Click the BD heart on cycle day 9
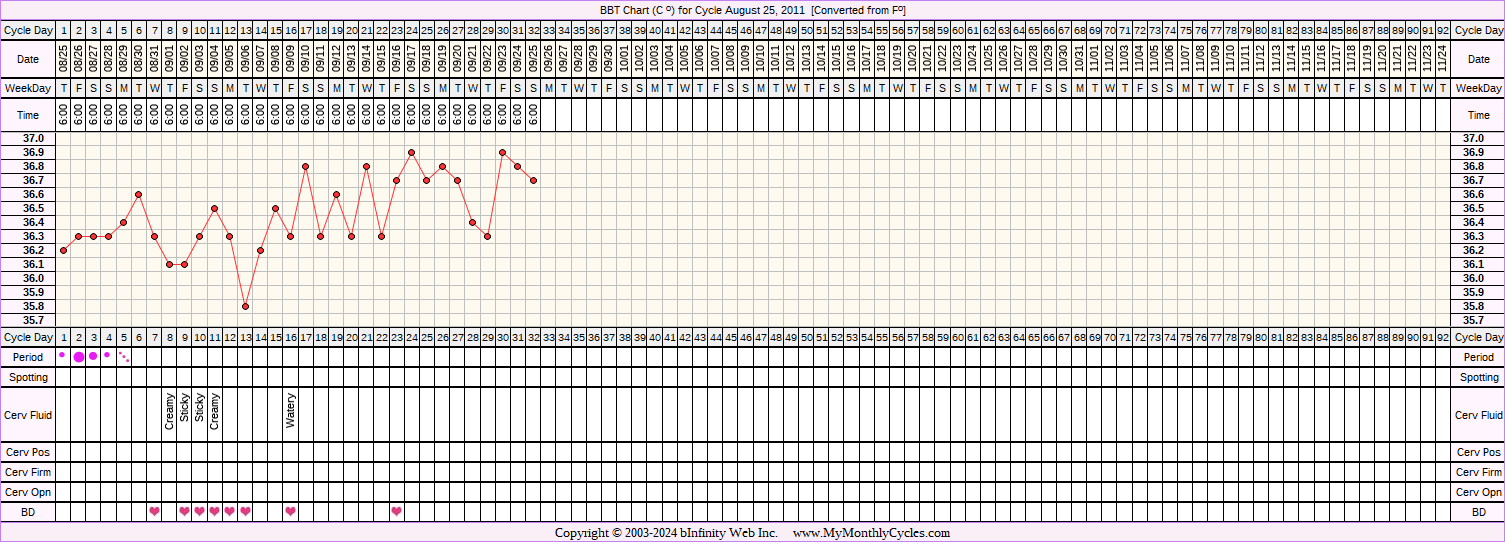The width and height of the screenshot is (1505, 542). tap(184, 511)
